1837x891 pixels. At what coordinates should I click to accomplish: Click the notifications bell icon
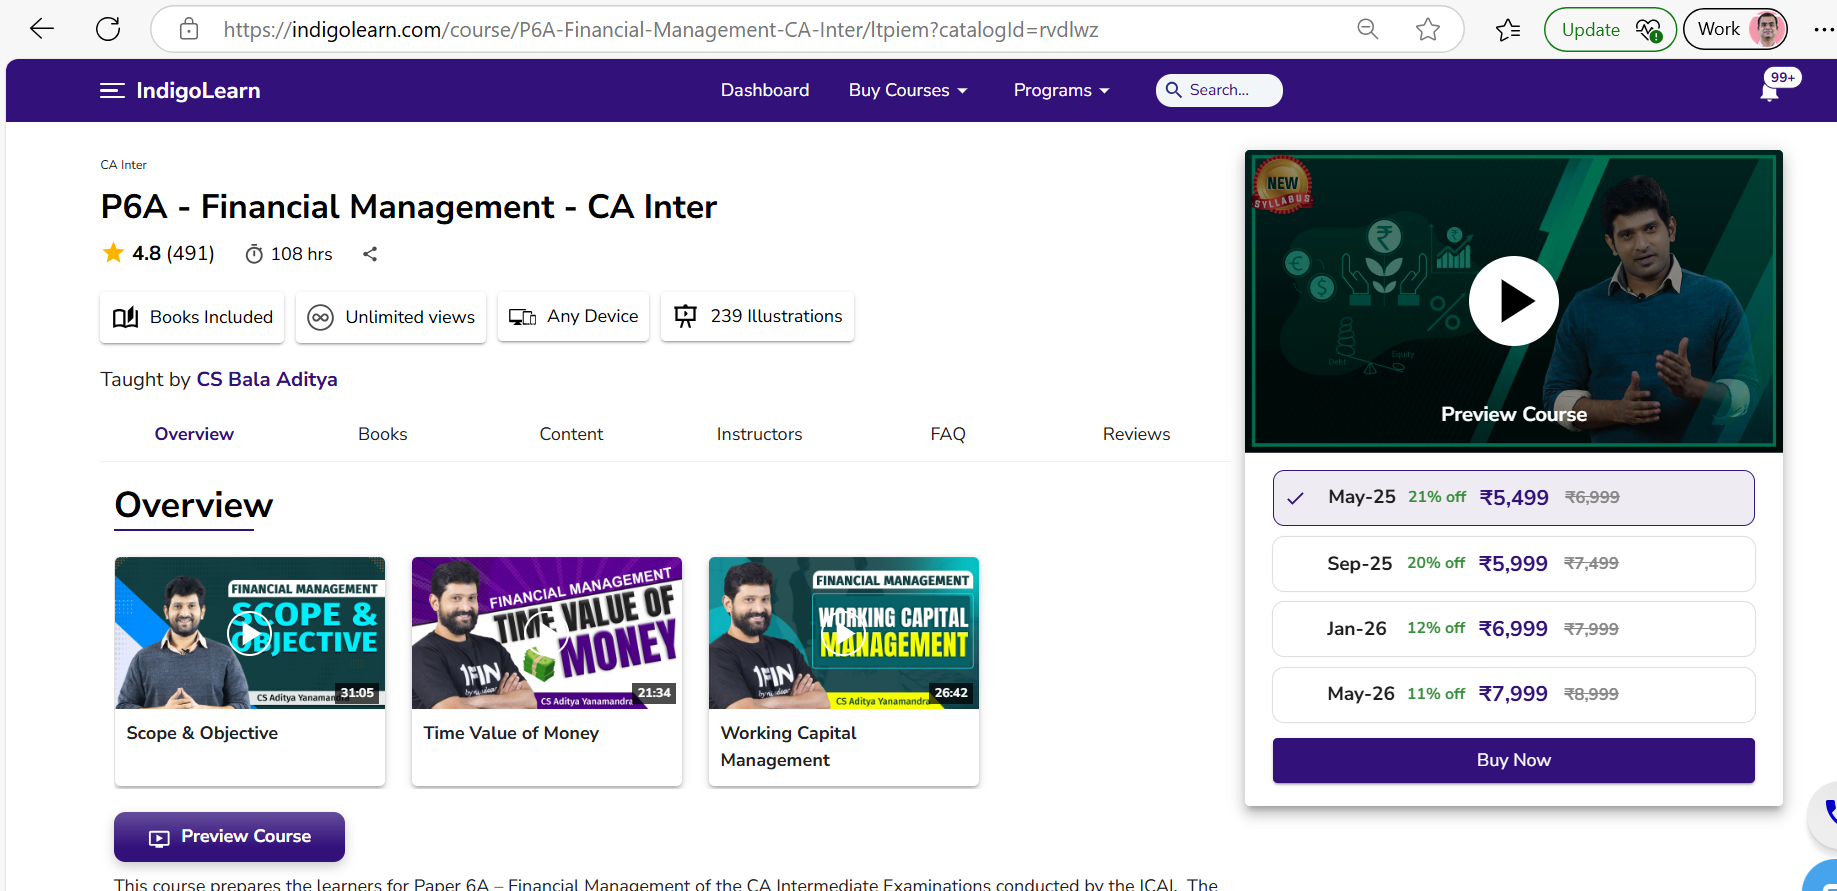pyautogui.click(x=1769, y=92)
